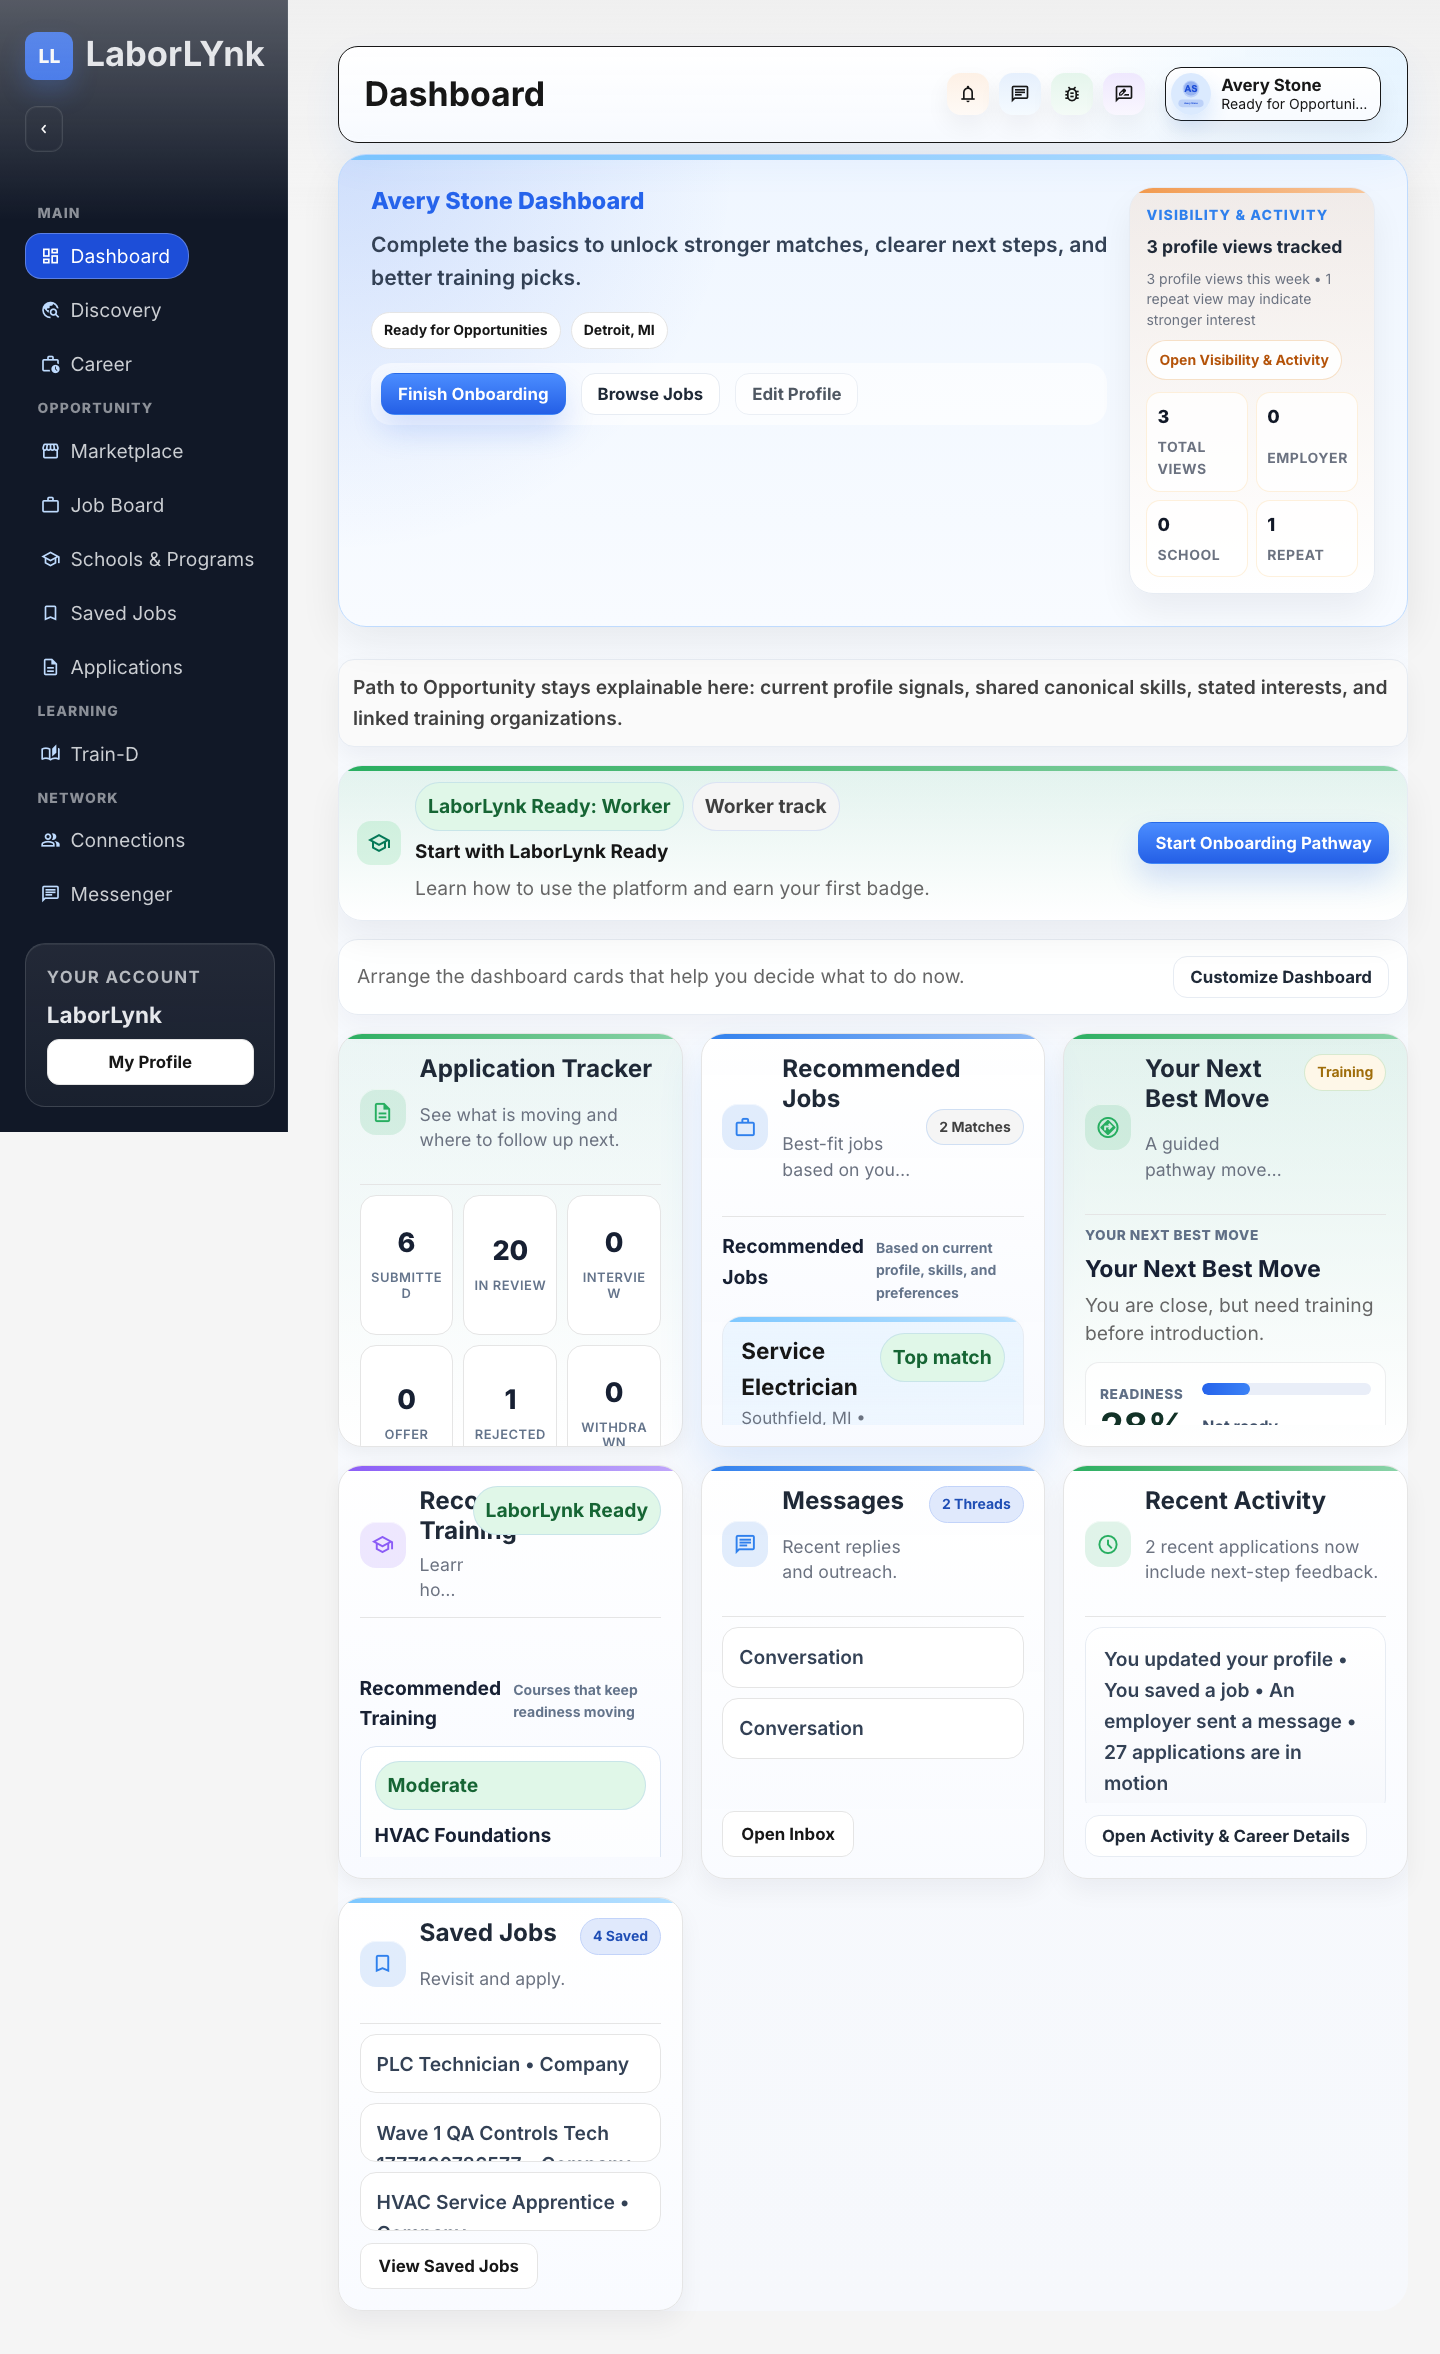This screenshot has width=1440, height=2354.
Task: Go to Dashboard in the sidebar
Action: 107,256
